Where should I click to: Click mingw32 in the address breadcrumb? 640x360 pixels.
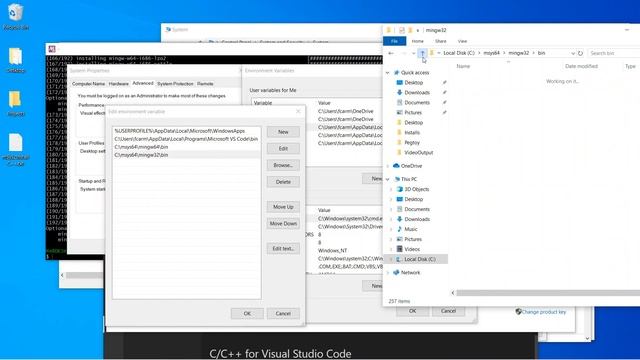518,53
